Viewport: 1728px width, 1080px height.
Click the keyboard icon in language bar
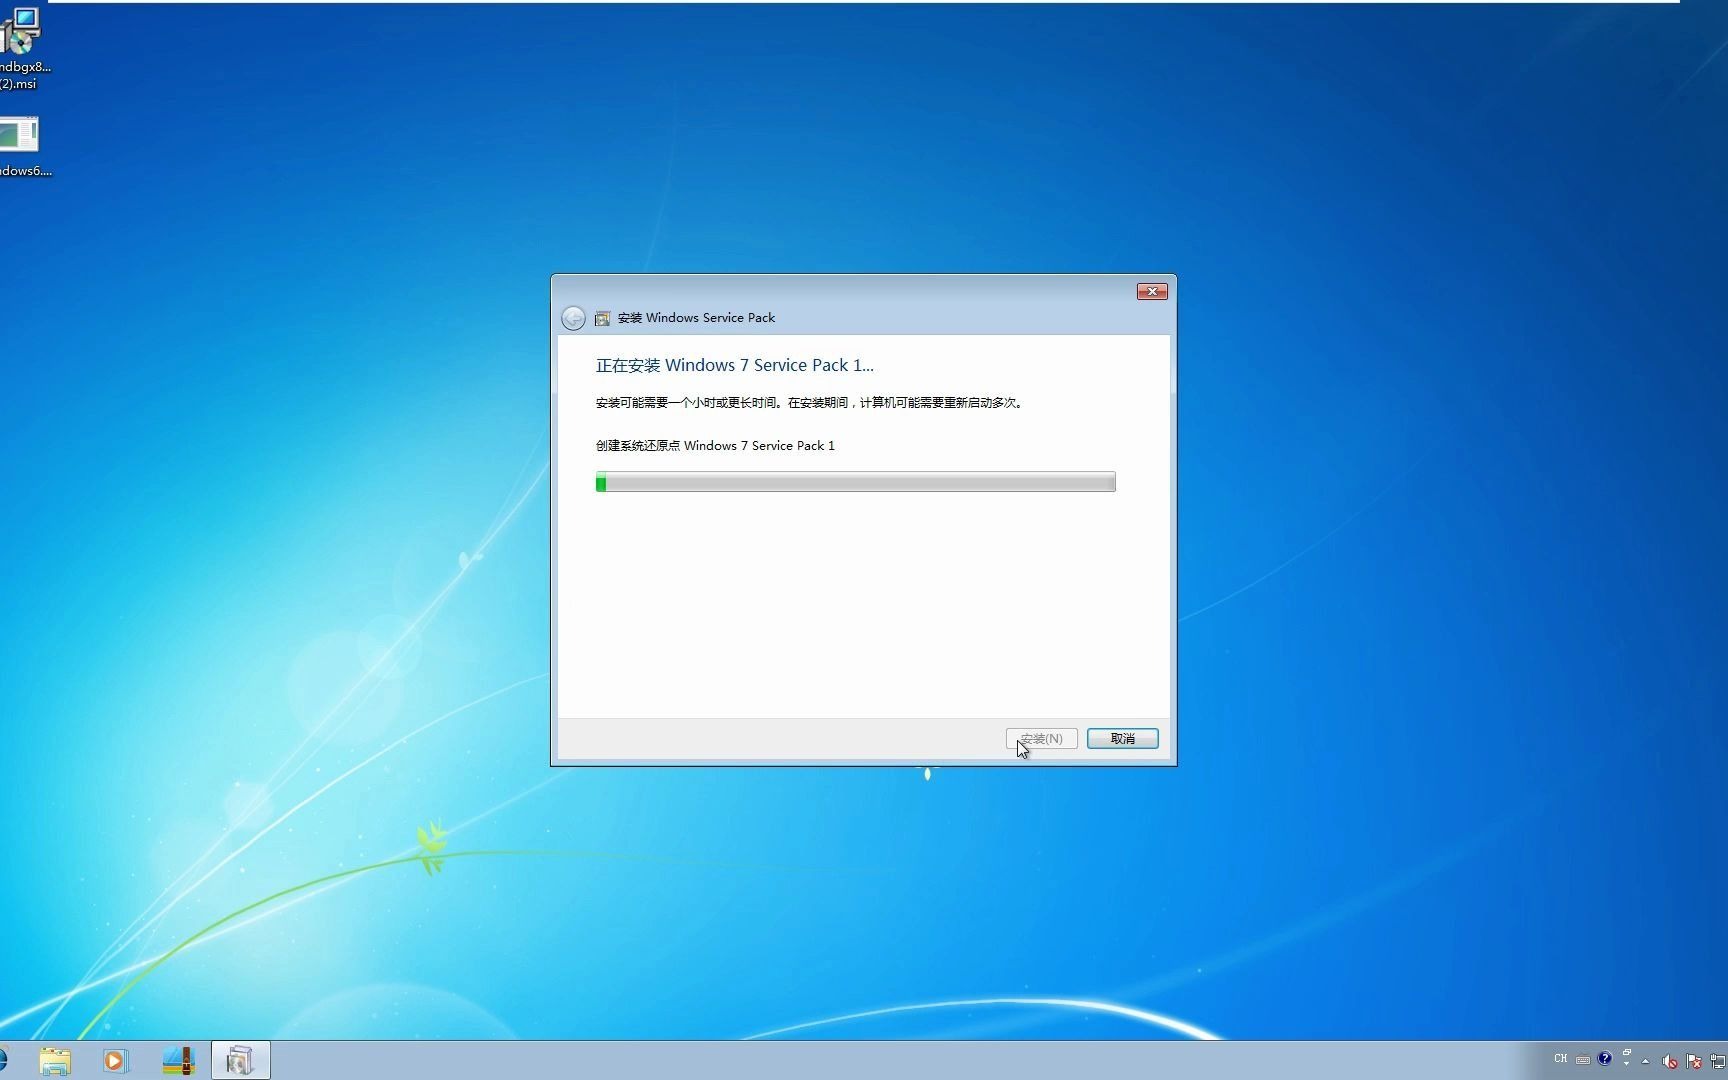(x=1583, y=1060)
